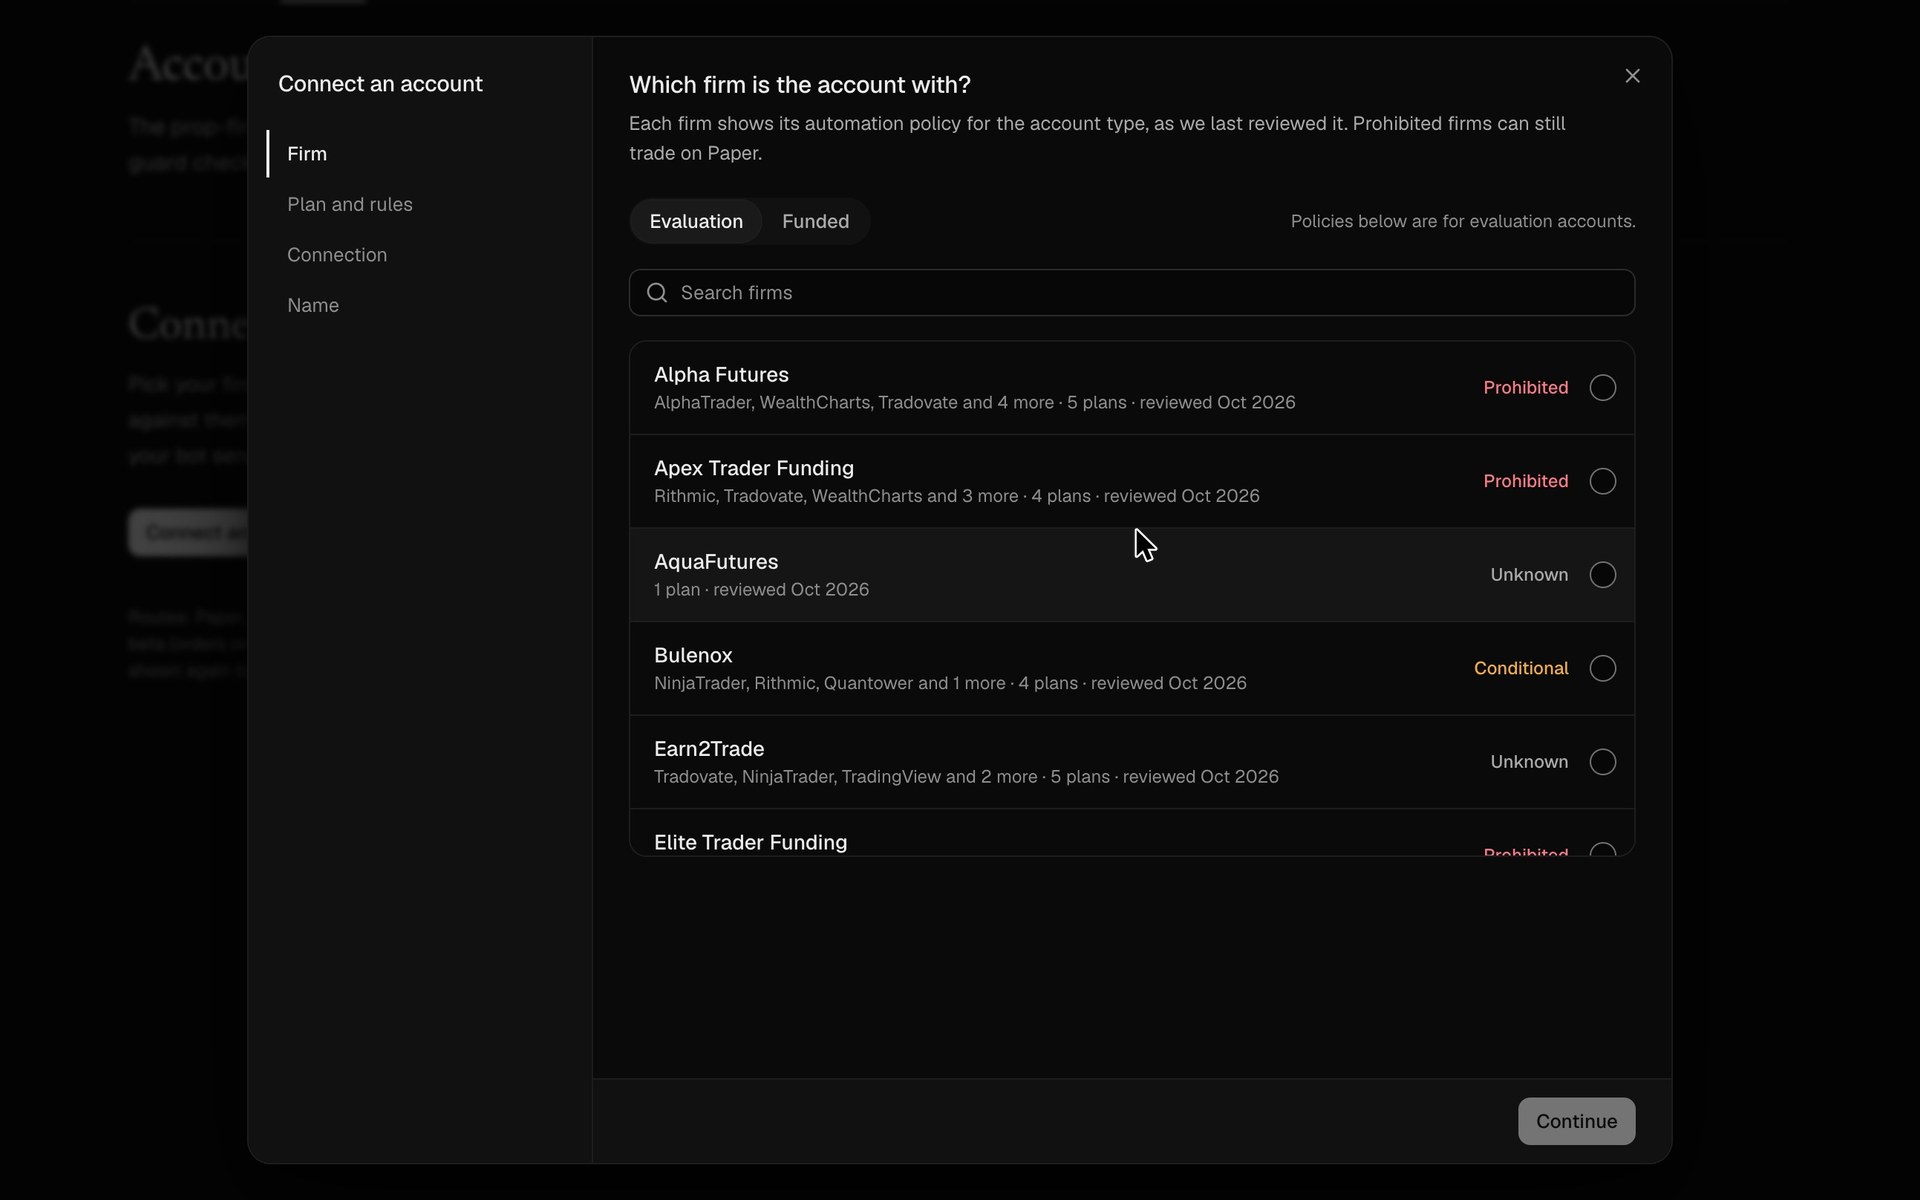This screenshot has width=1920, height=1200.
Task: Click Alpha Futures platforms and plans subtitle
Action: pyautogui.click(x=974, y=402)
